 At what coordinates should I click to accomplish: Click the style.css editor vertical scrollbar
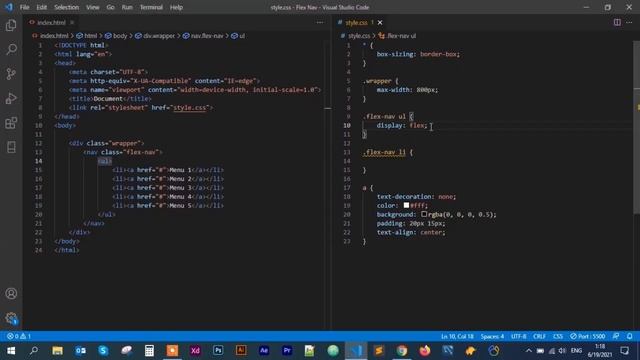coord(636,127)
